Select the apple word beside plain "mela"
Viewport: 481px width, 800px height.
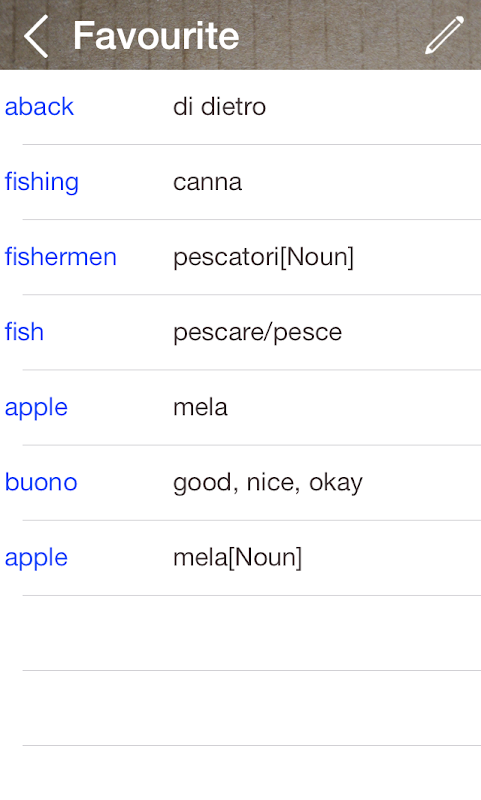click(x=36, y=408)
